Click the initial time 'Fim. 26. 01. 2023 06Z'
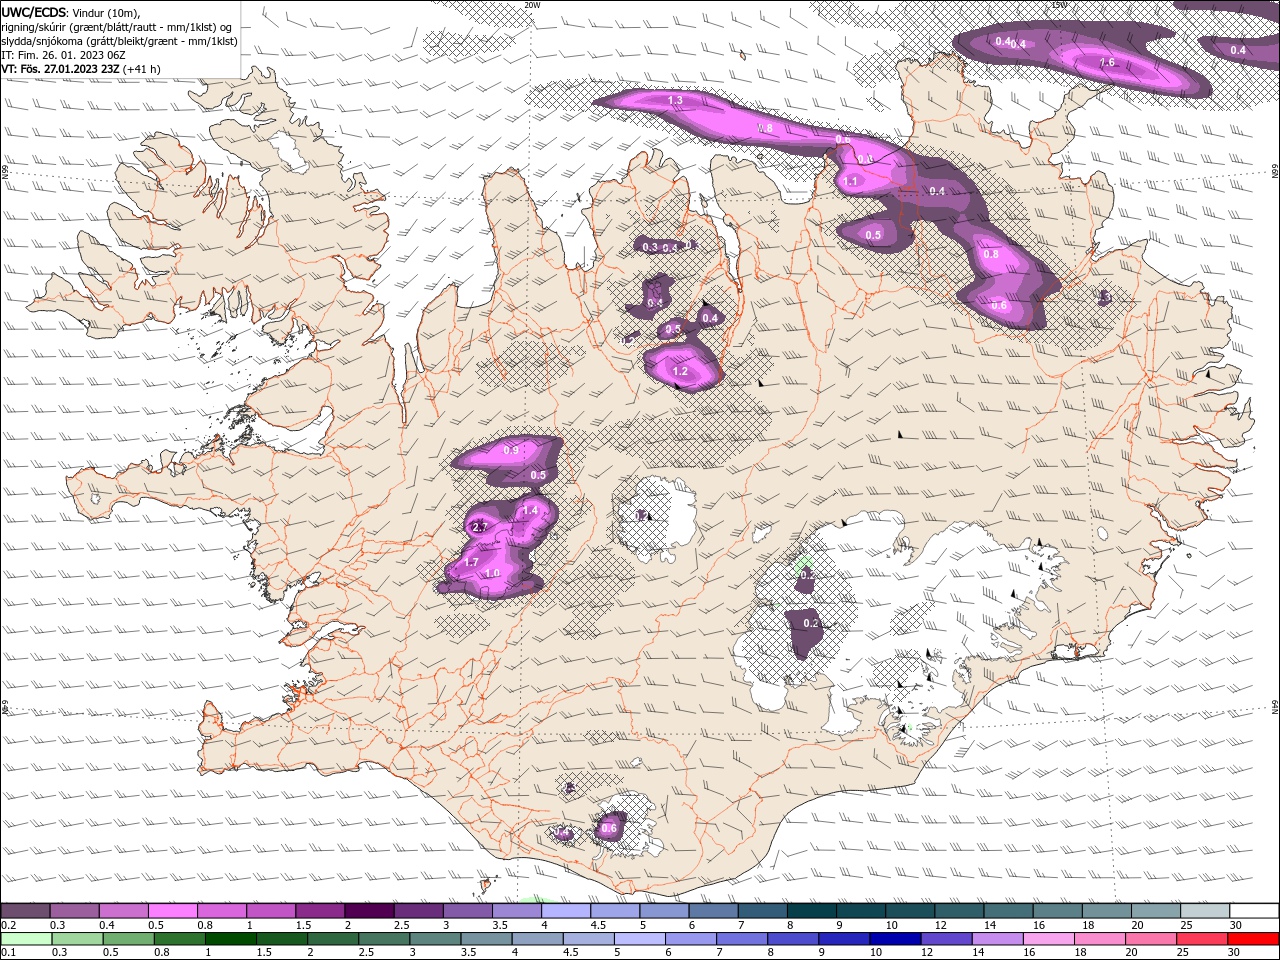 pyautogui.click(x=70, y=55)
